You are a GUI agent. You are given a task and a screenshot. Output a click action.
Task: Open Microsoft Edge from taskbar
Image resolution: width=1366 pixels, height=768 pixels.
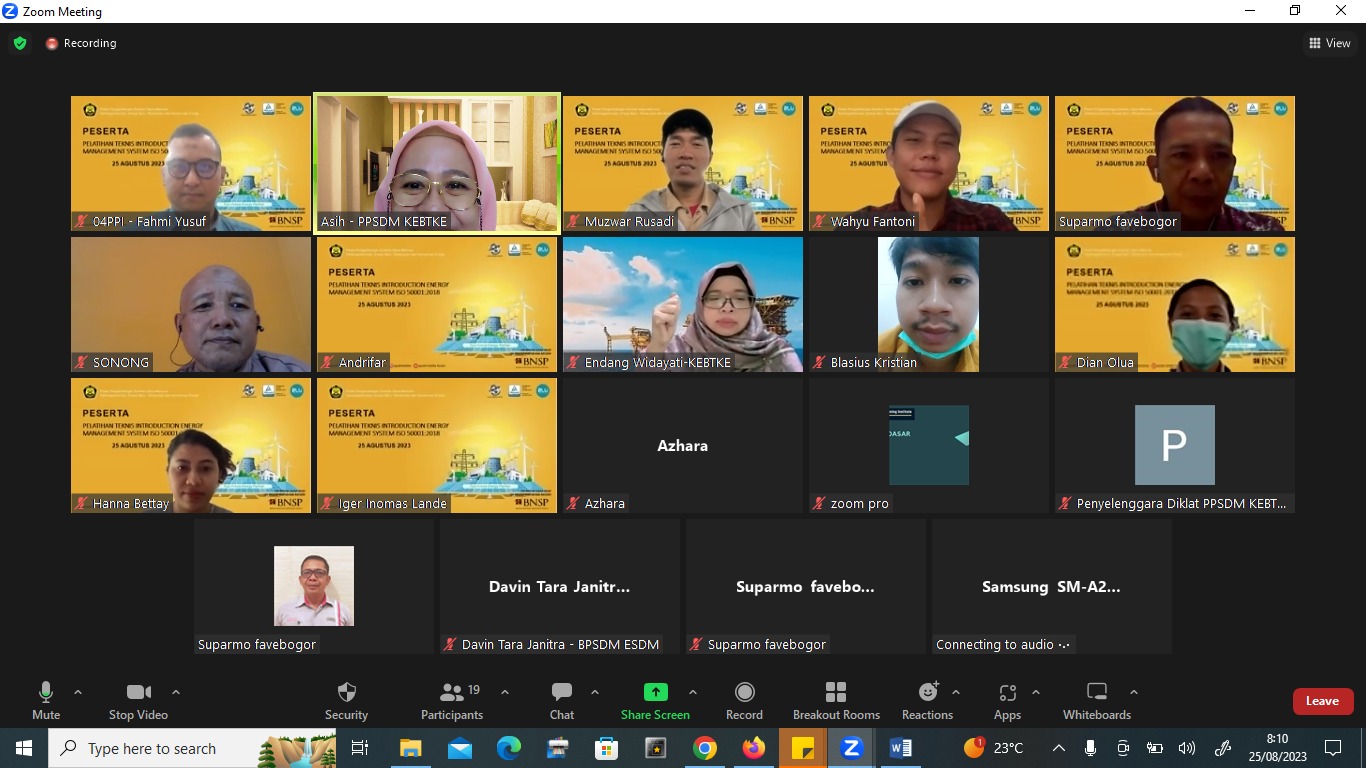click(x=509, y=748)
